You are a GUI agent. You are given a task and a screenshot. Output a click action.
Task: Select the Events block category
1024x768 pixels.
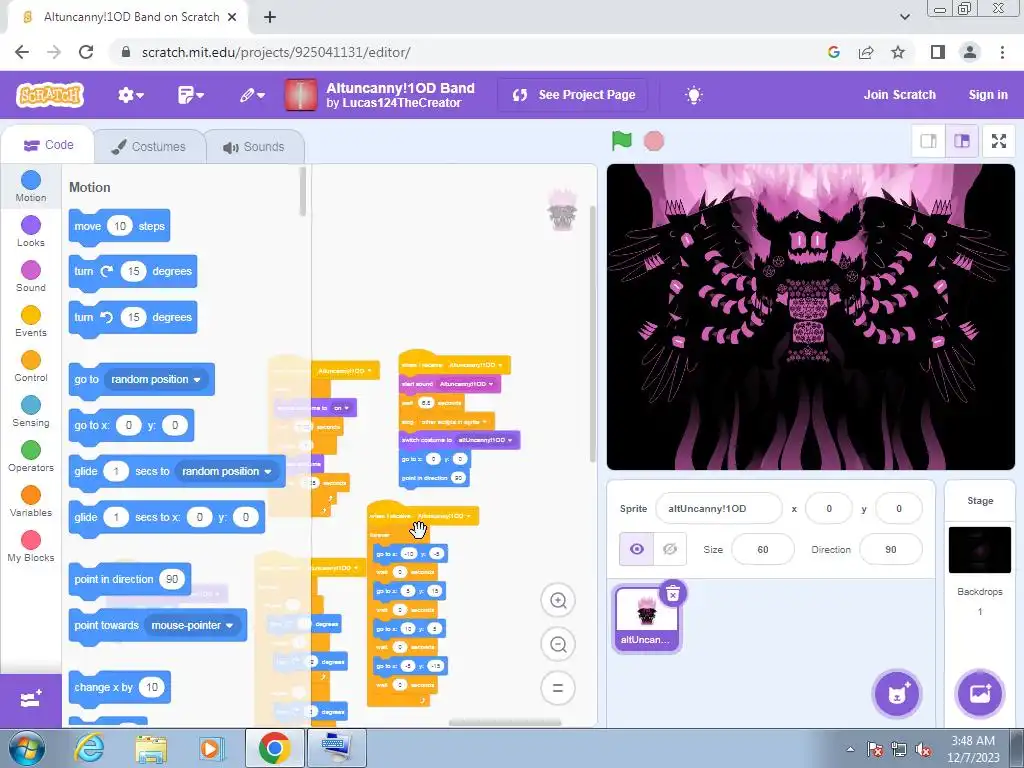(31, 321)
